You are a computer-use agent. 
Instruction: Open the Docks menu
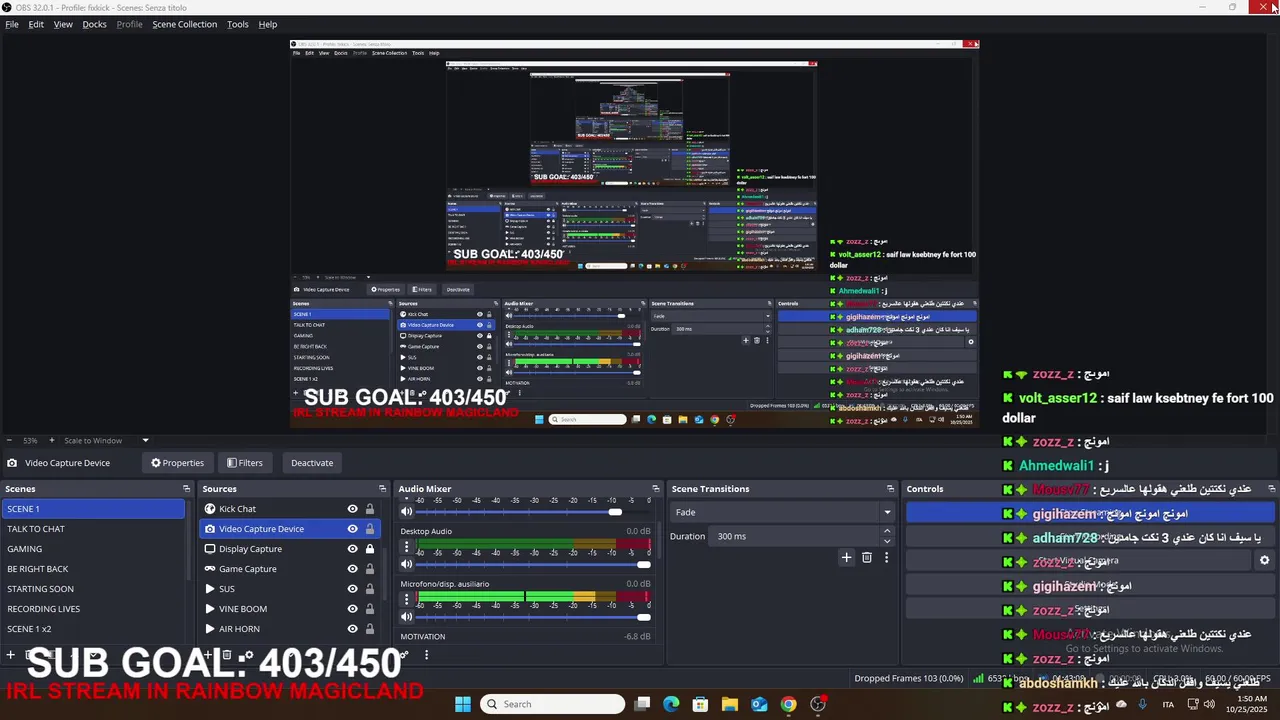[x=94, y=24]
